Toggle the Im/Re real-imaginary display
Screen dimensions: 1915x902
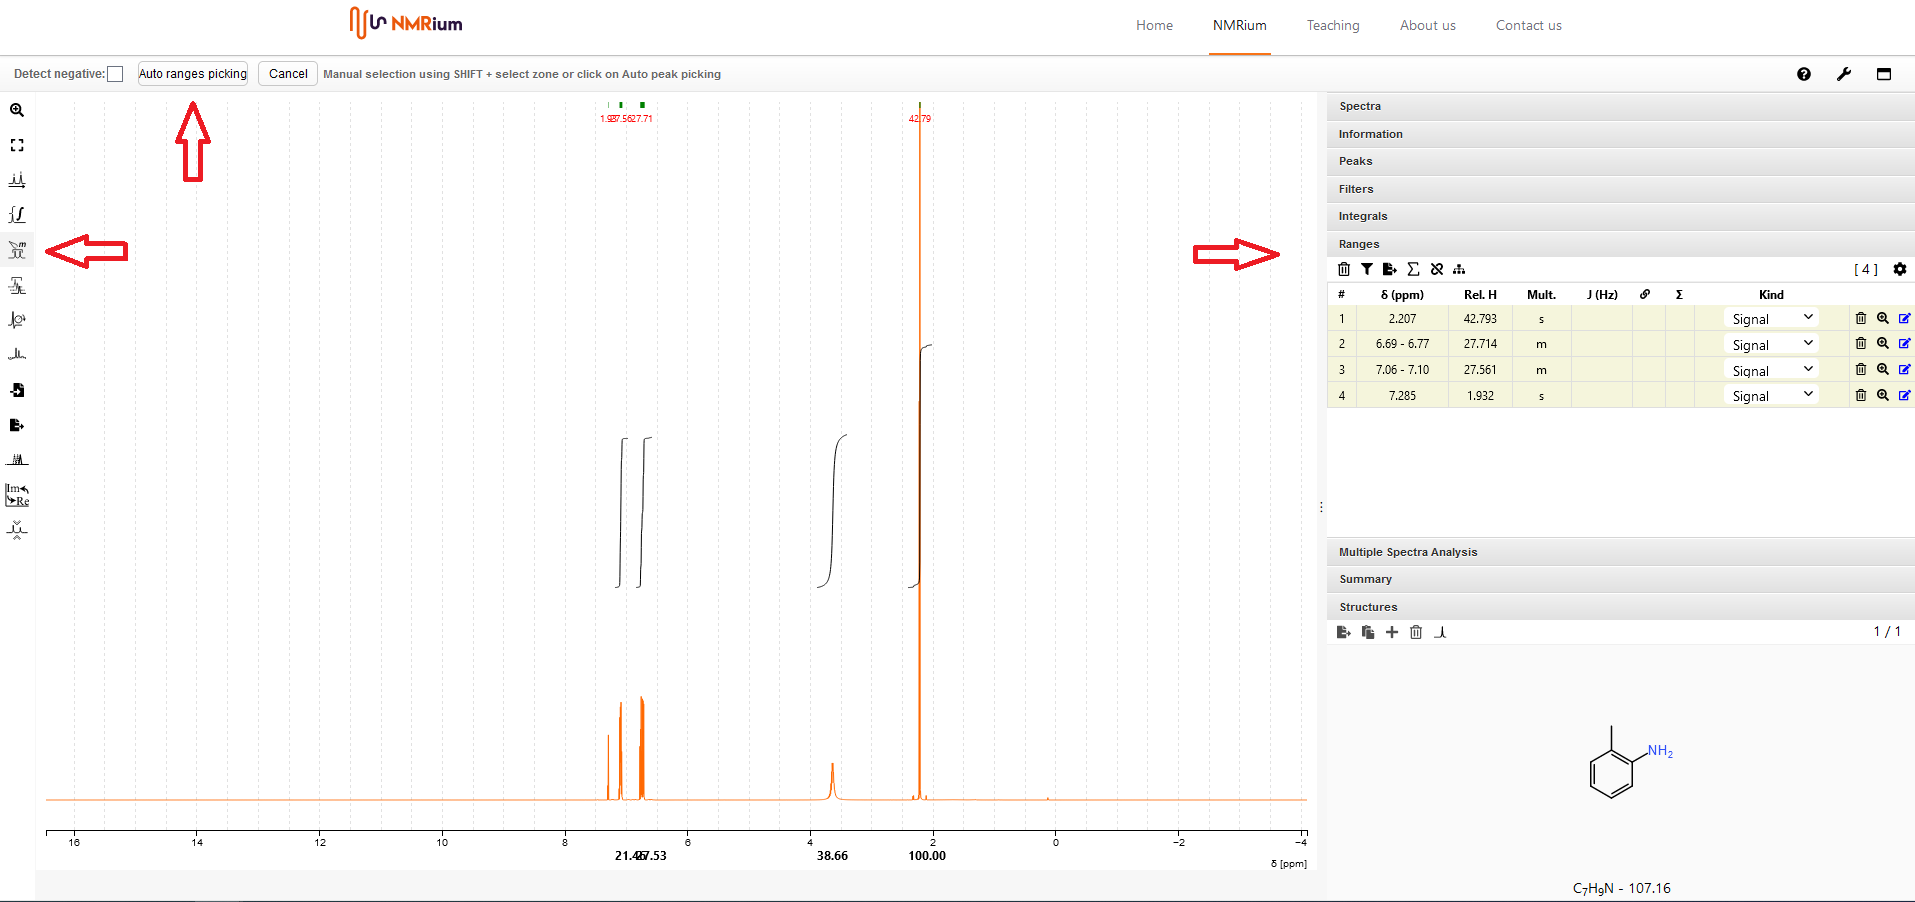tap(17, 495)
